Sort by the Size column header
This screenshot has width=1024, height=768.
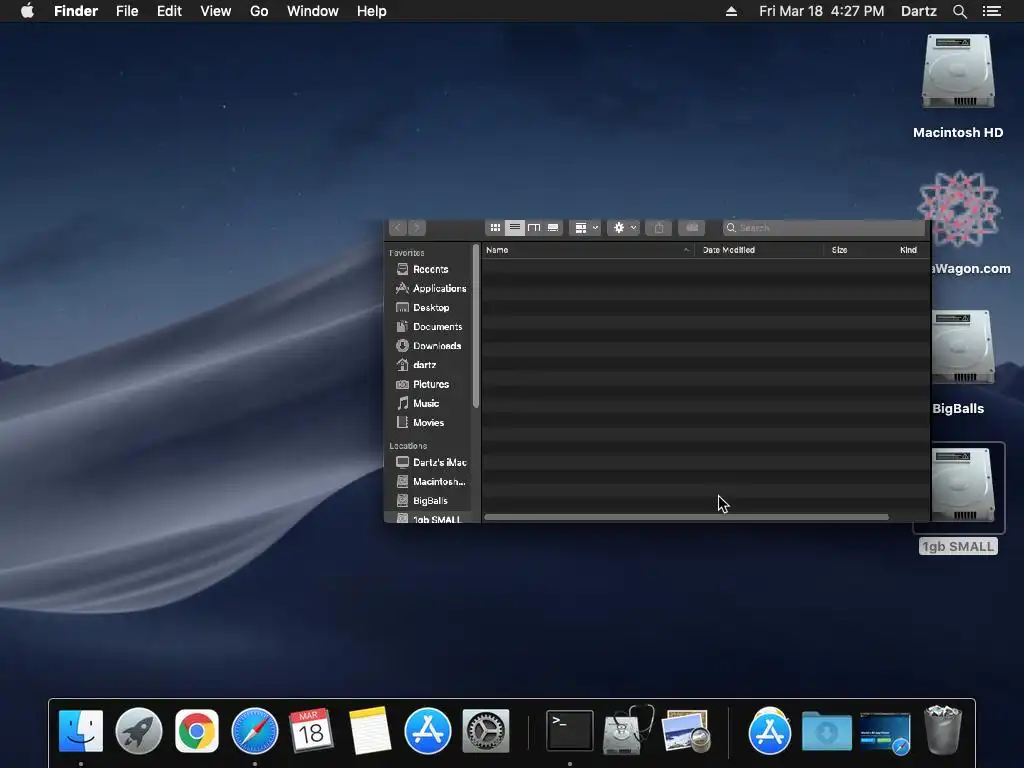click(857, 250)
